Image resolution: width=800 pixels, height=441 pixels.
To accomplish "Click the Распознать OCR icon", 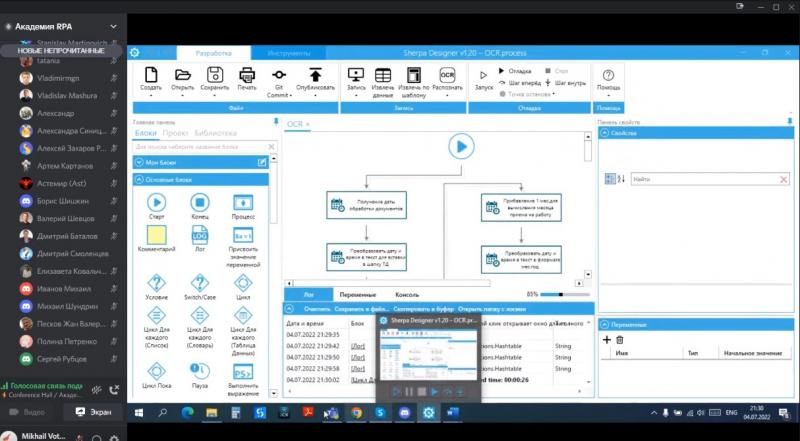I will click(x=447, y=75).
